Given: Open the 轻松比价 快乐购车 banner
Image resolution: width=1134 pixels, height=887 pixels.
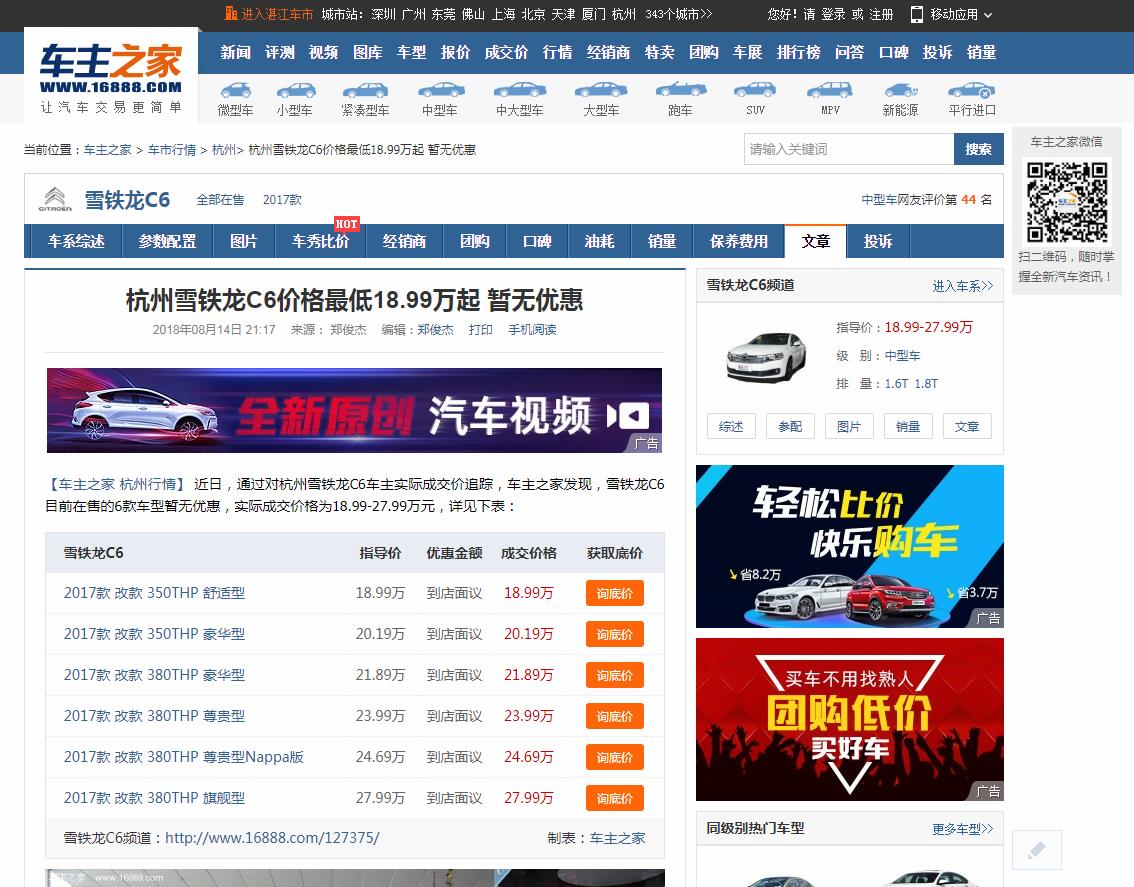Looking at the screenshot, I should coord(850,546).
